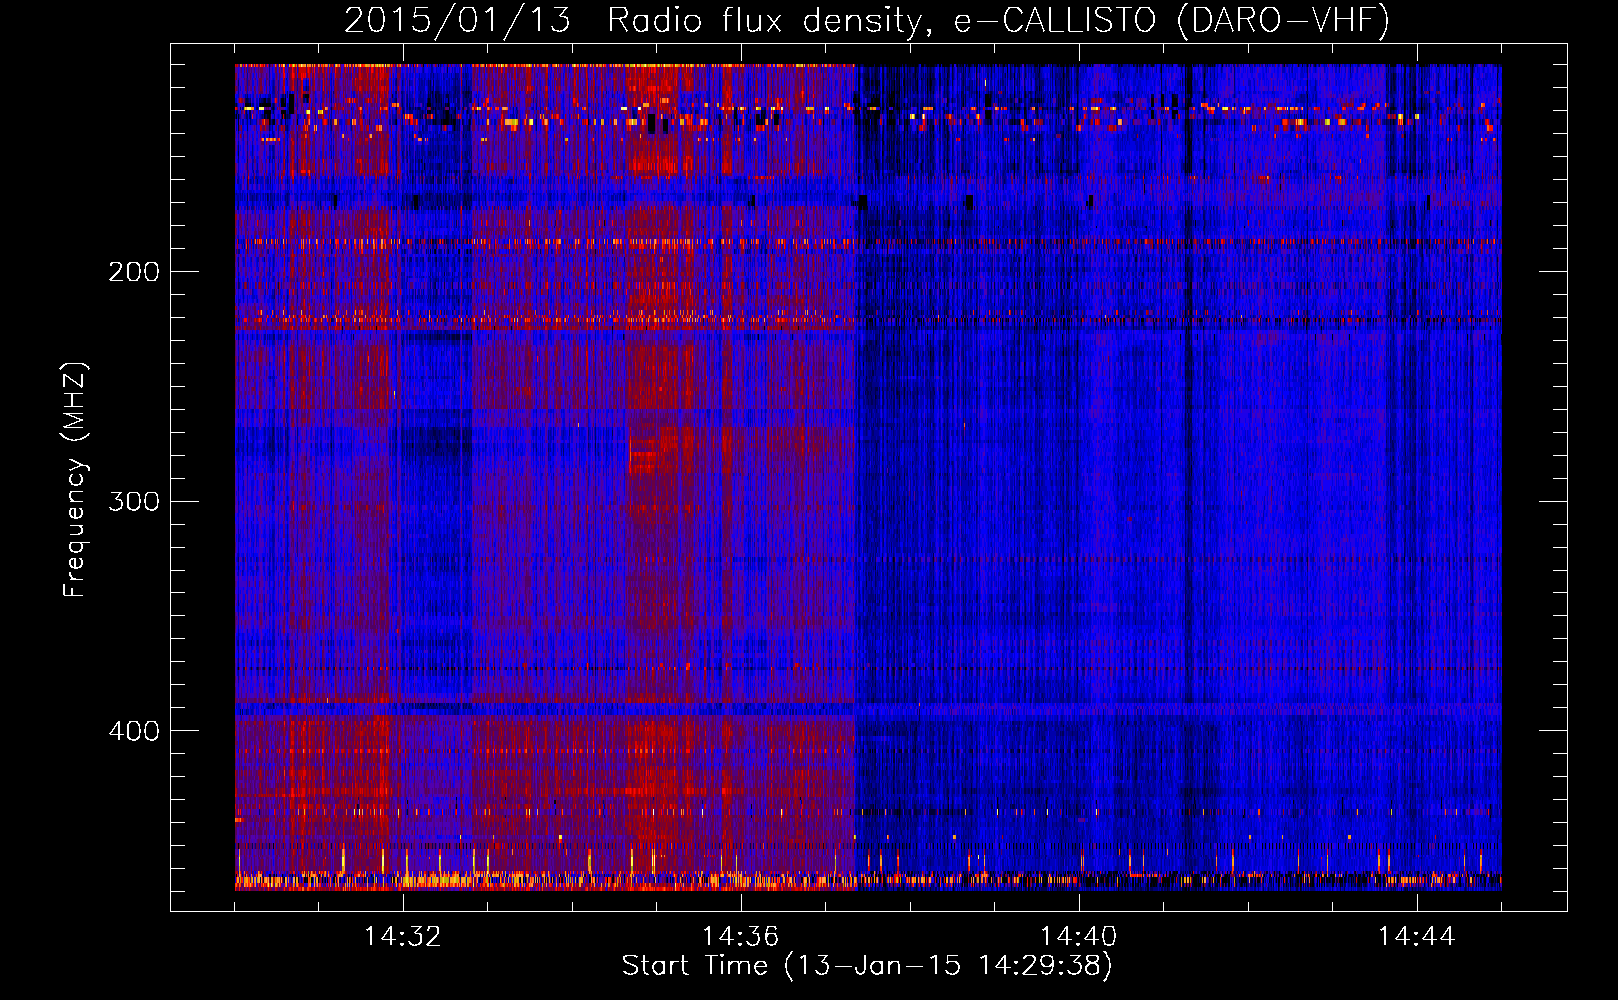Select the 14:36 time tick label
This screenshot has height=1000, width=1618.
tap(741, 937)
